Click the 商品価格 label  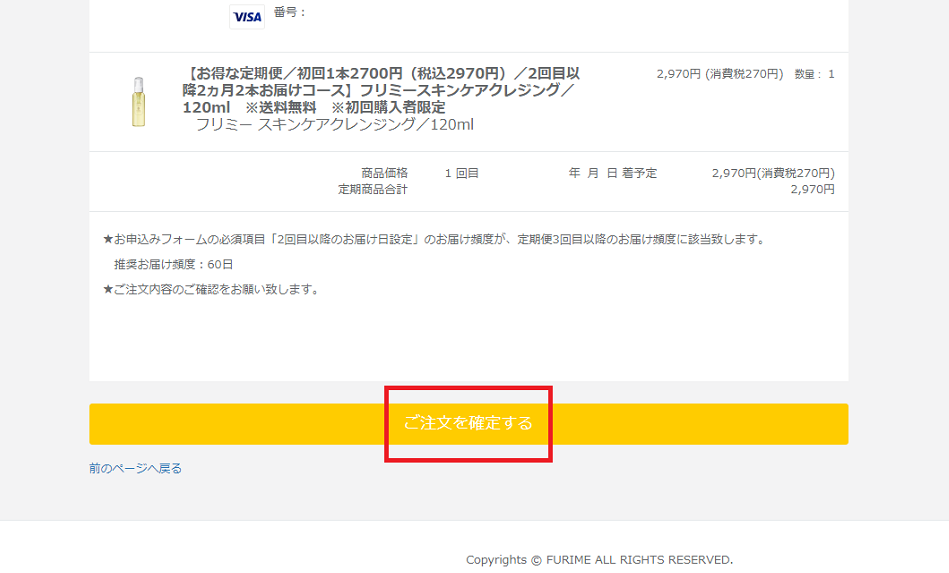384,173
